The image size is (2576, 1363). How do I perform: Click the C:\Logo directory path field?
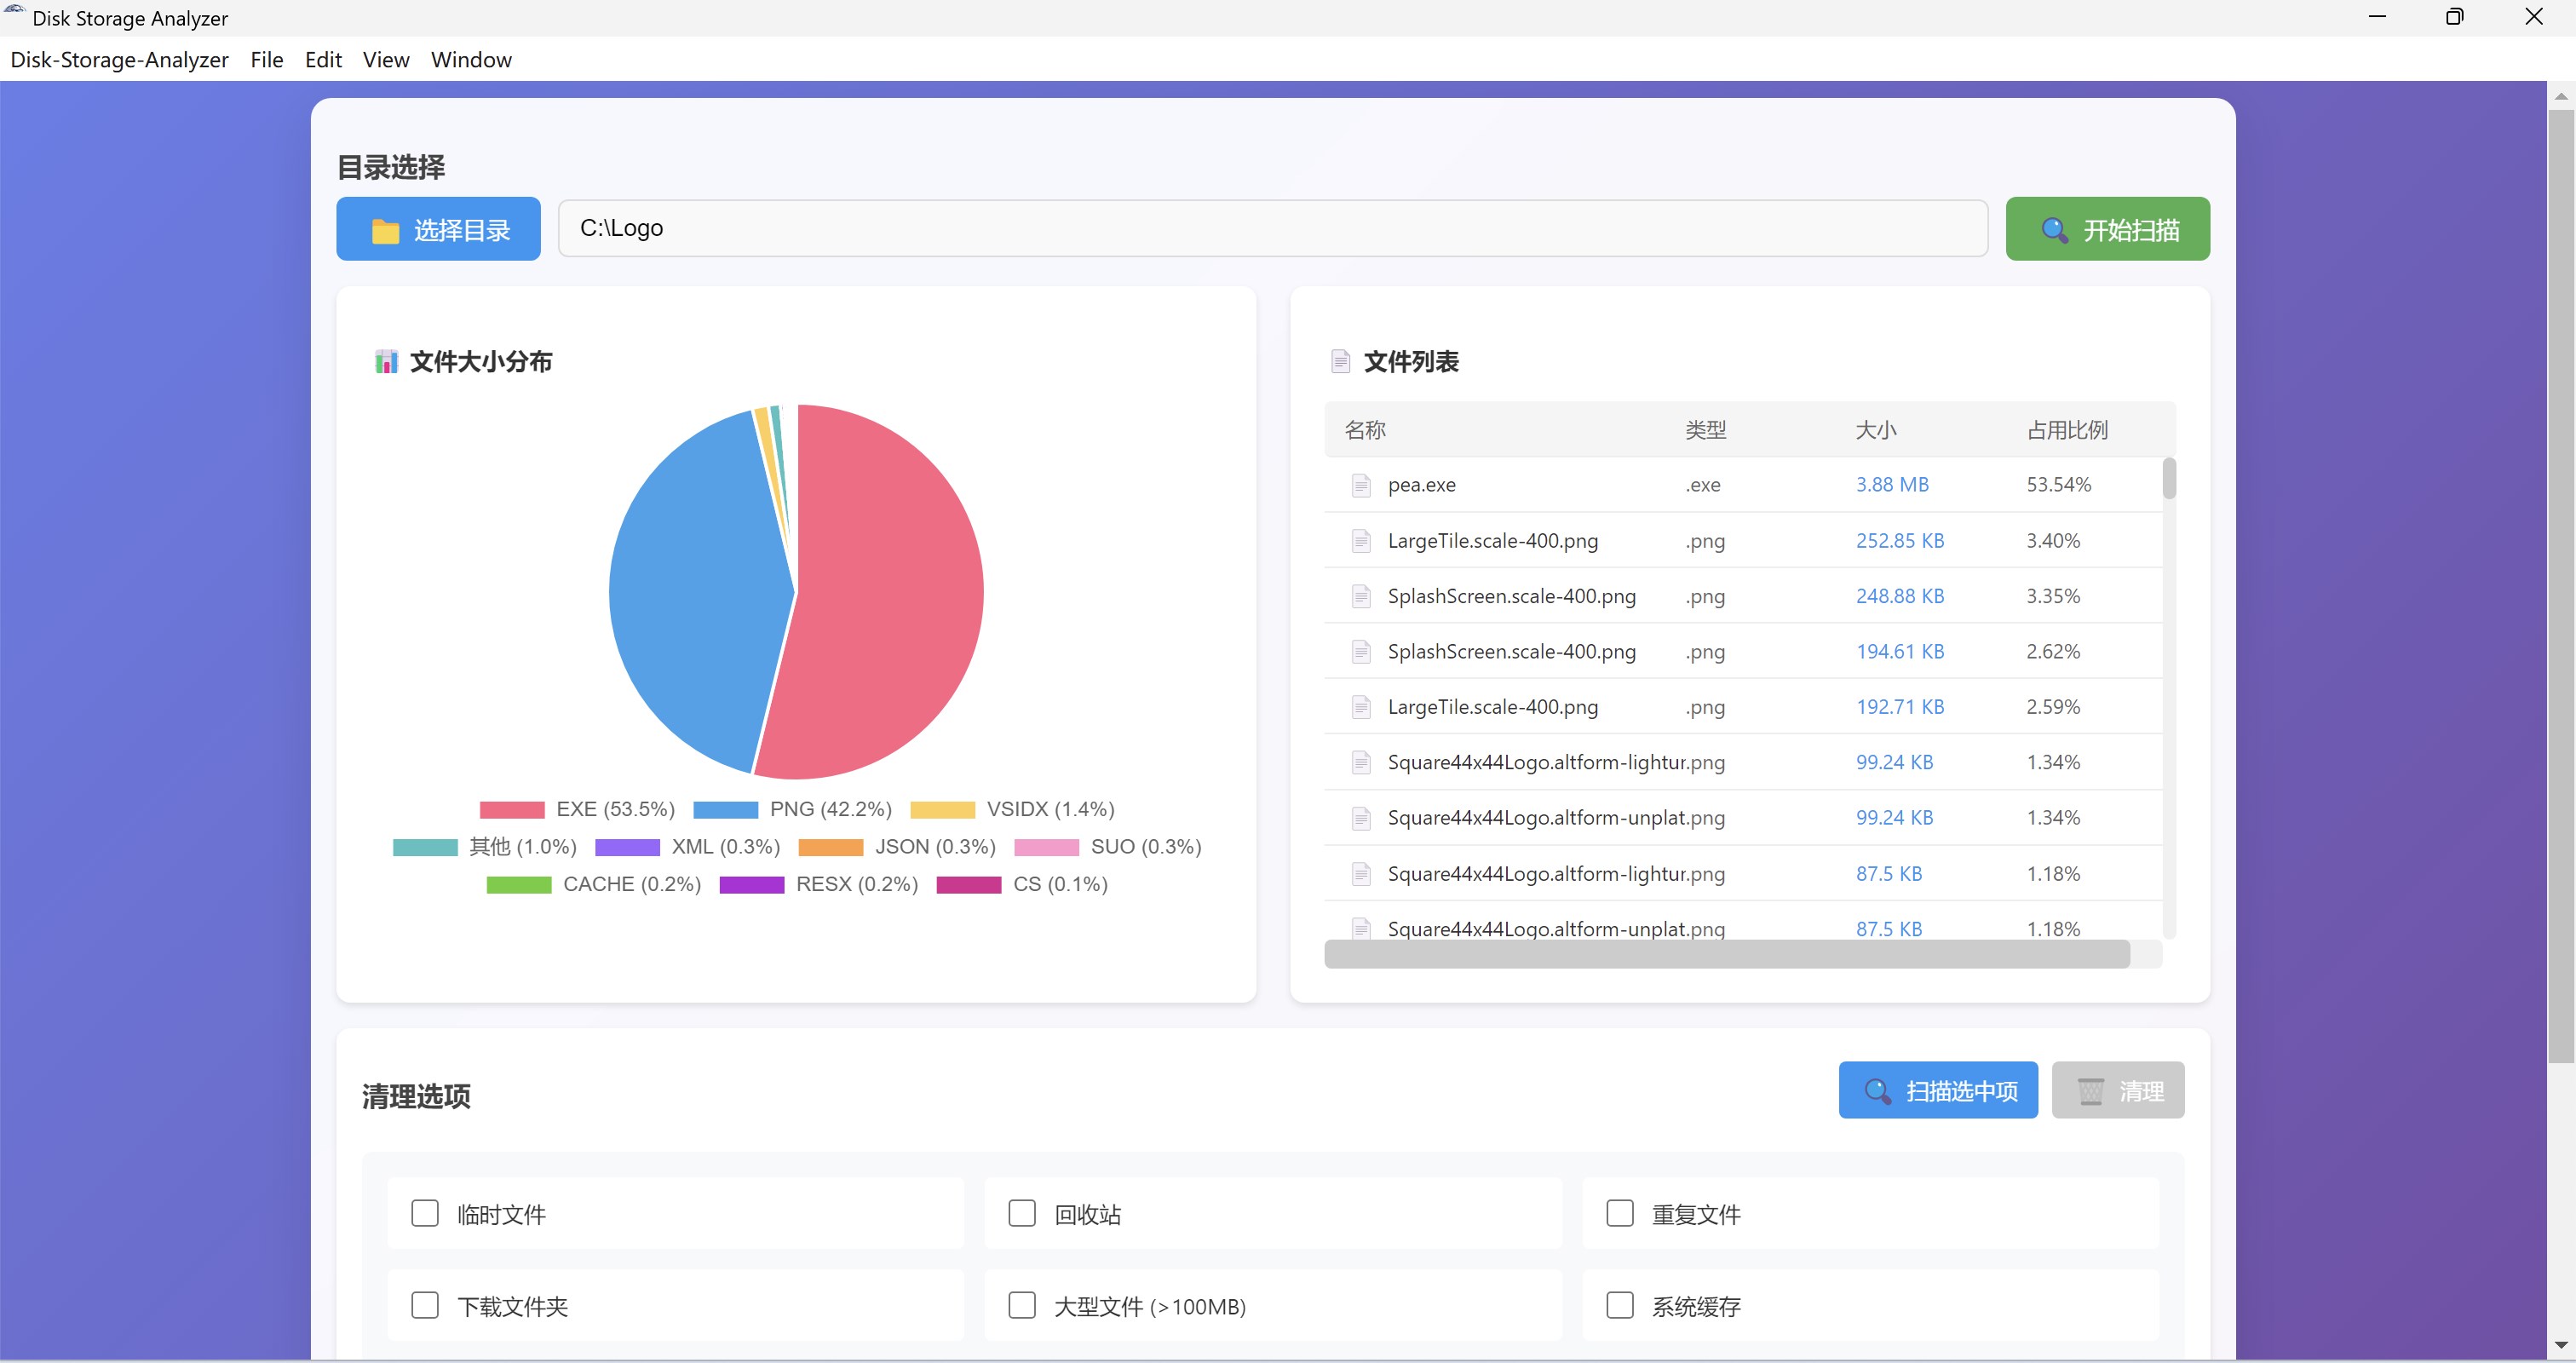[1272, 228]
